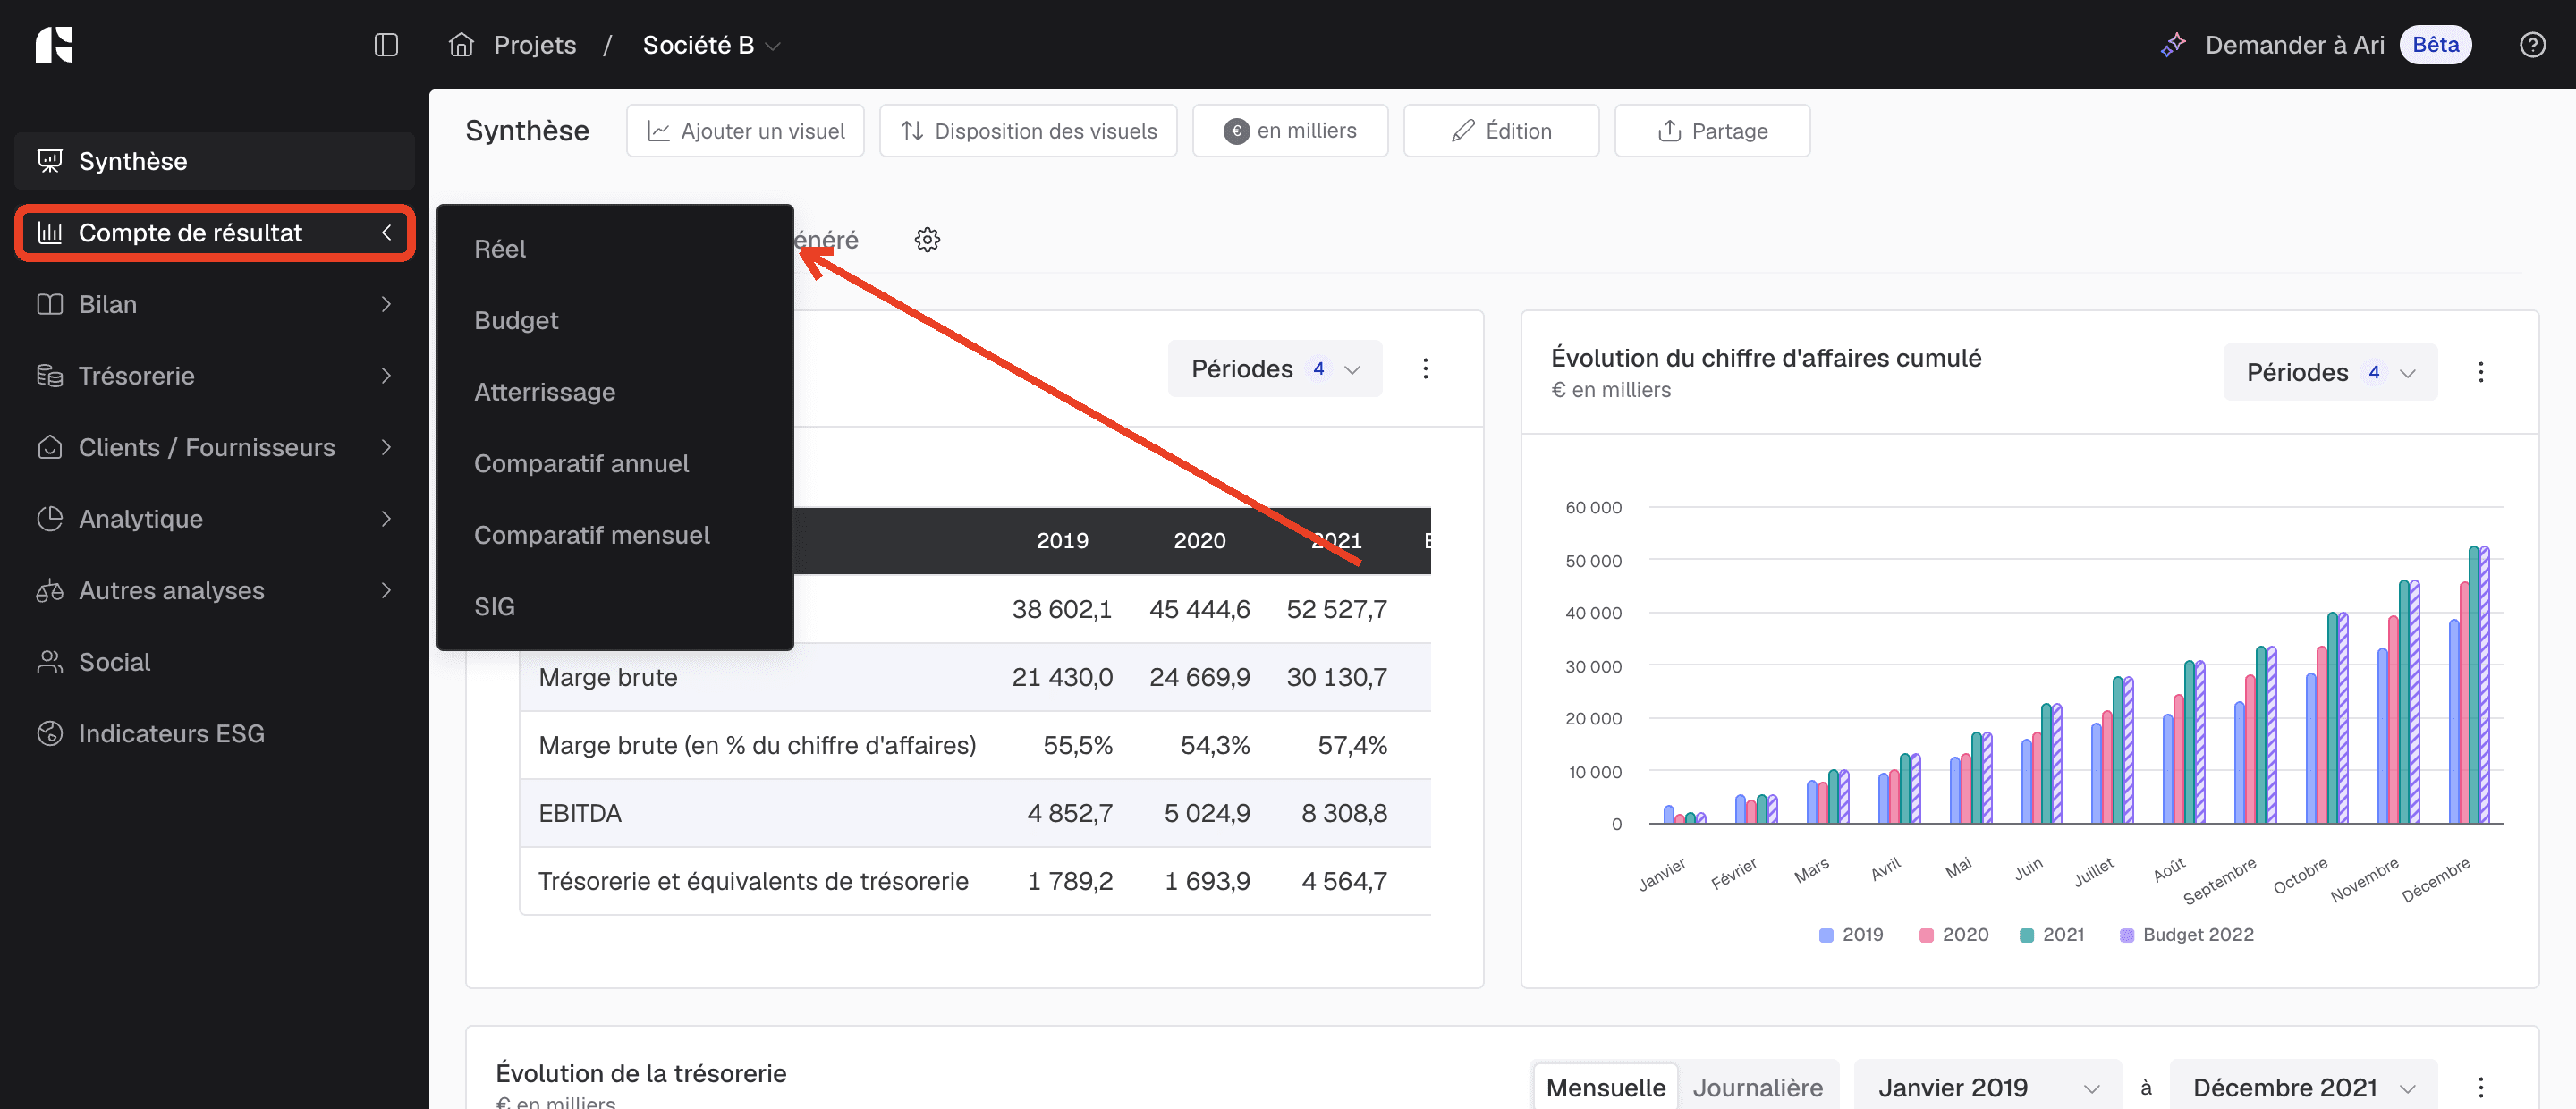The image size is (2576, 1109).
Task: Expand the Autres analyses chevron
Action: click(x=386, y=591)
